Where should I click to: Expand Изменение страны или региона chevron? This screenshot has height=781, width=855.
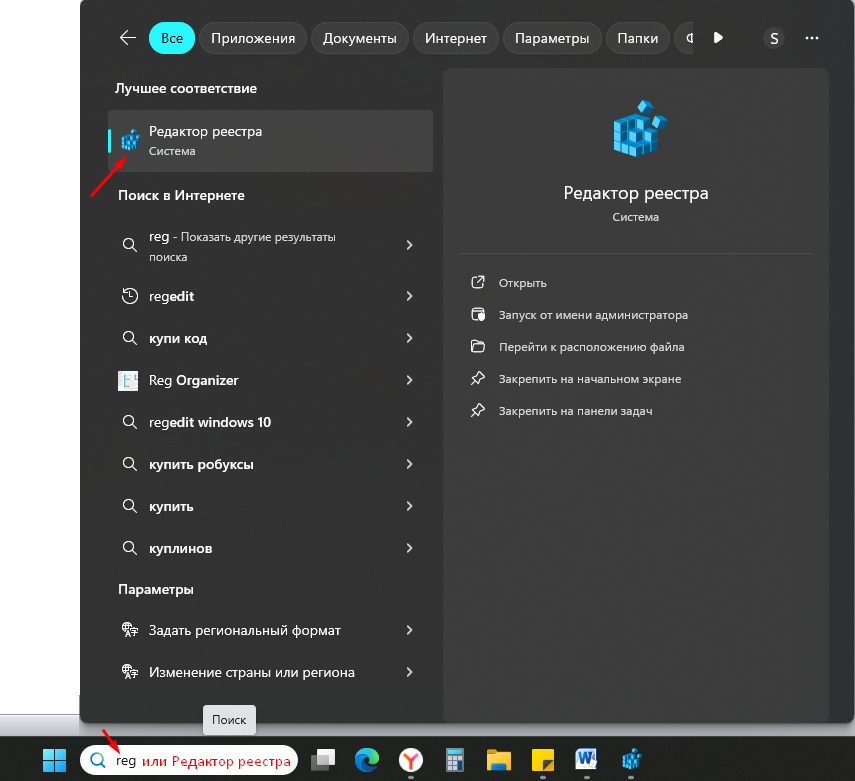(x=410, y=672)
